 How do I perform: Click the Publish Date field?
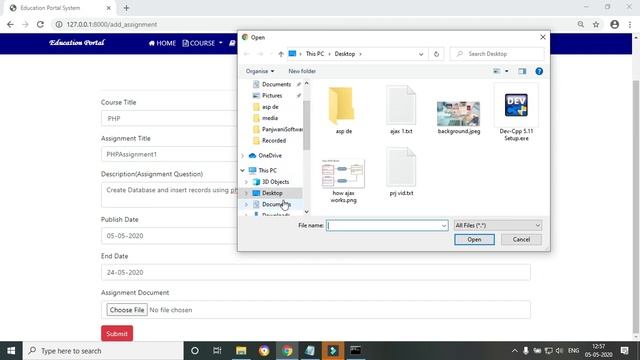tap(169, 236)
